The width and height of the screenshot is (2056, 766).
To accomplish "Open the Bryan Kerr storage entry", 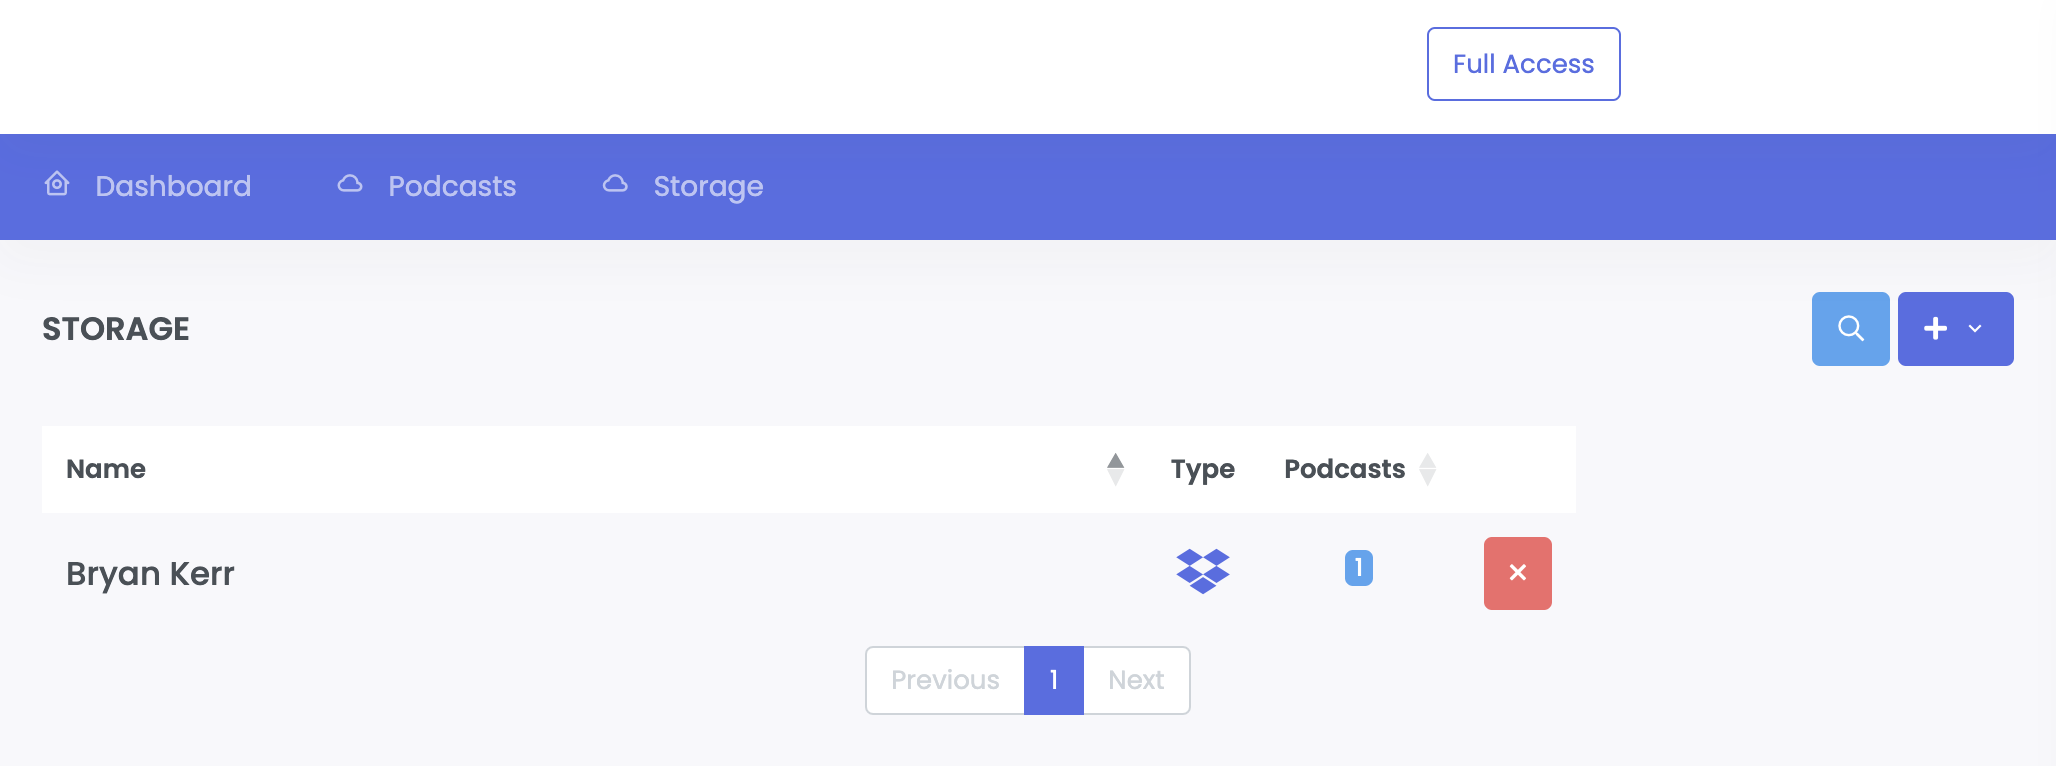I will [150, 574].
